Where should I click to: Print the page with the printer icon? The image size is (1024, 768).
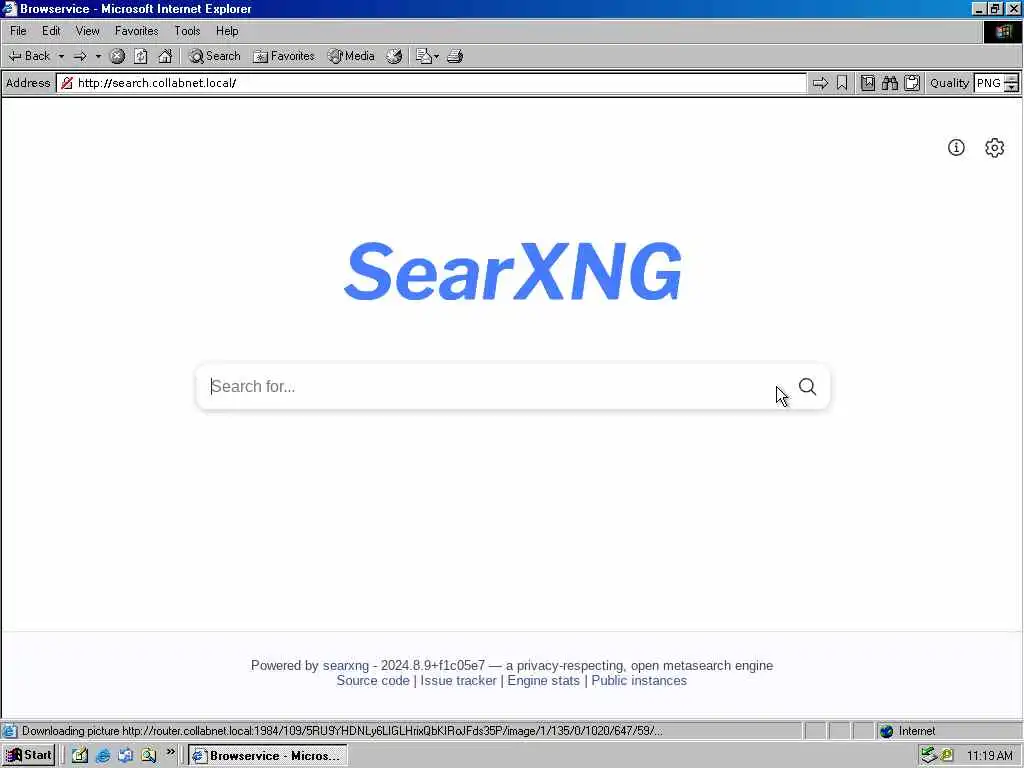(x=455, y=56)
